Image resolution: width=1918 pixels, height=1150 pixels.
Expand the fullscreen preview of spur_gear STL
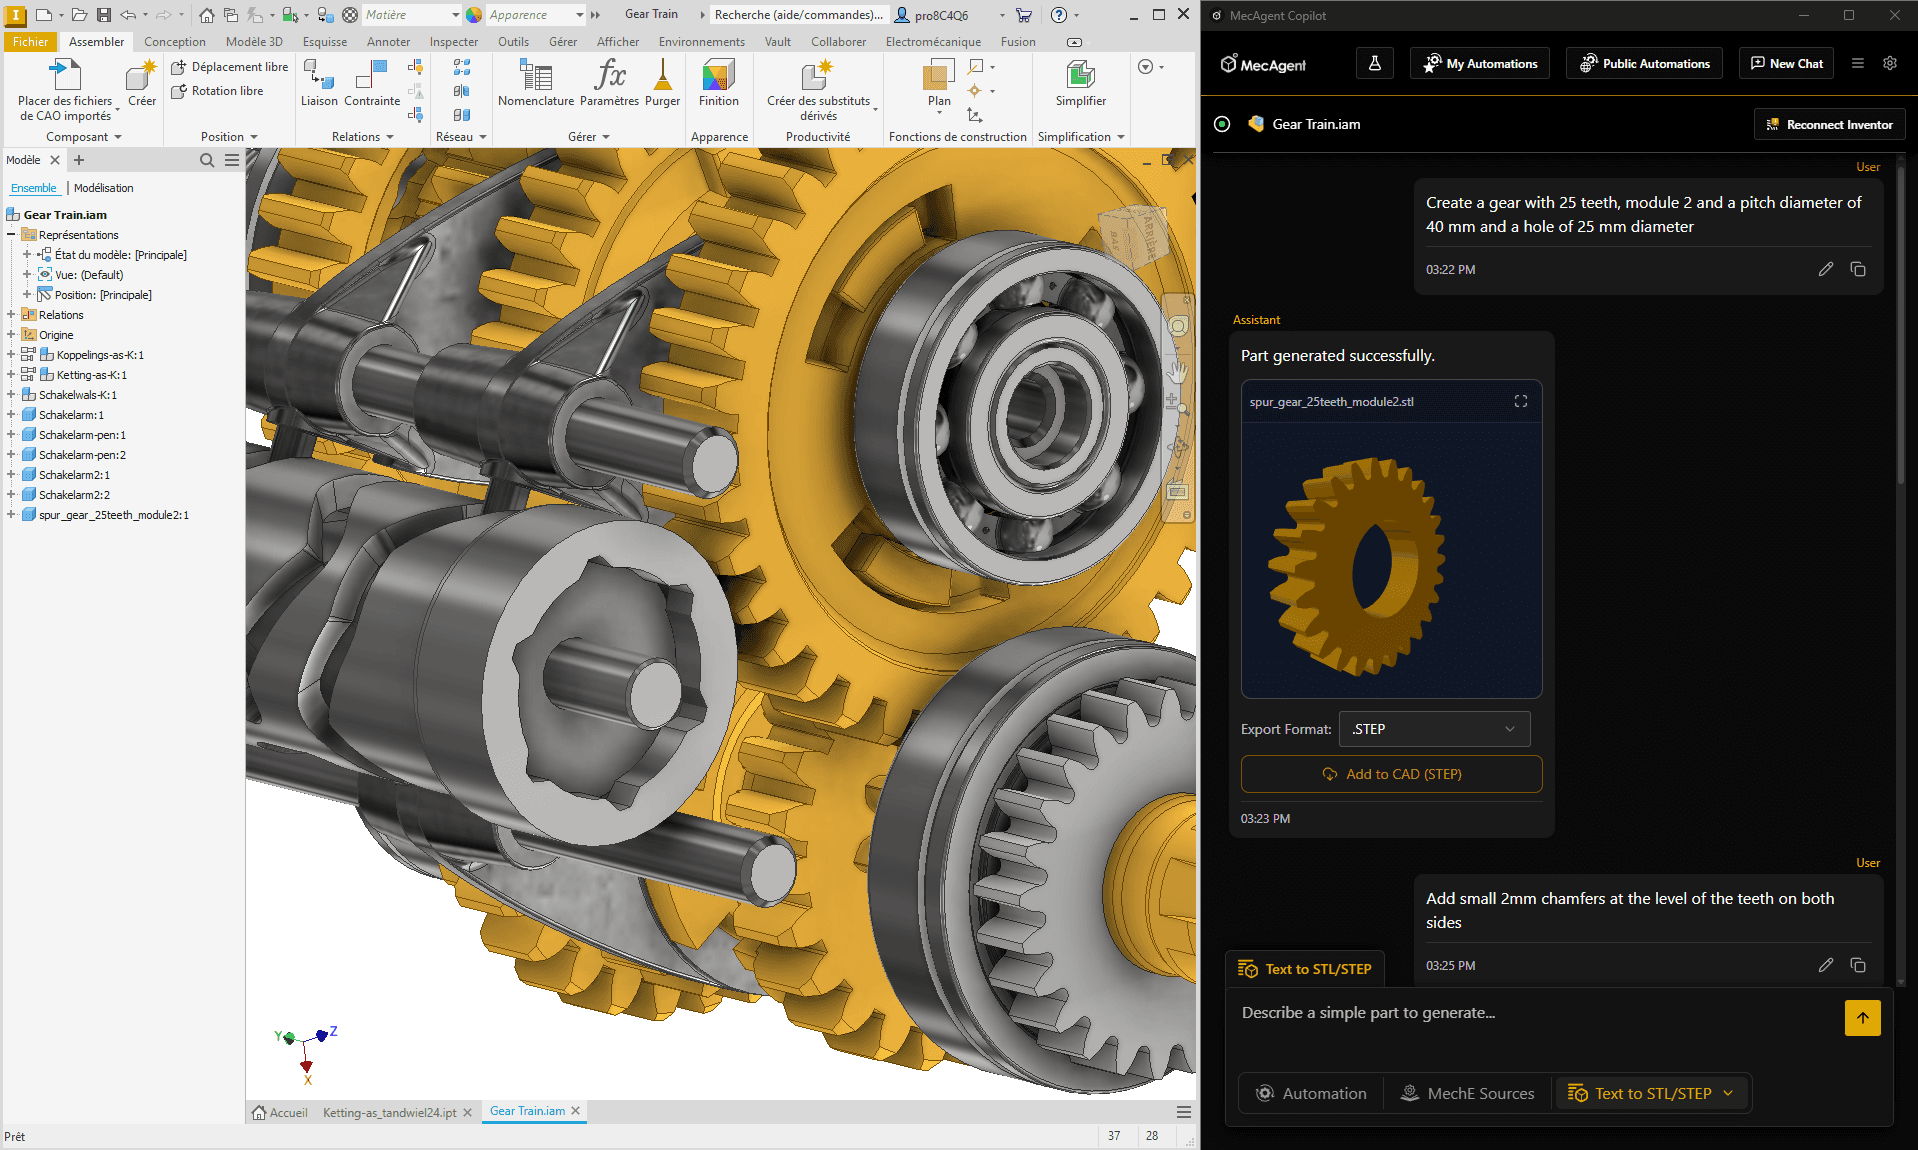tap(1520, 401)
